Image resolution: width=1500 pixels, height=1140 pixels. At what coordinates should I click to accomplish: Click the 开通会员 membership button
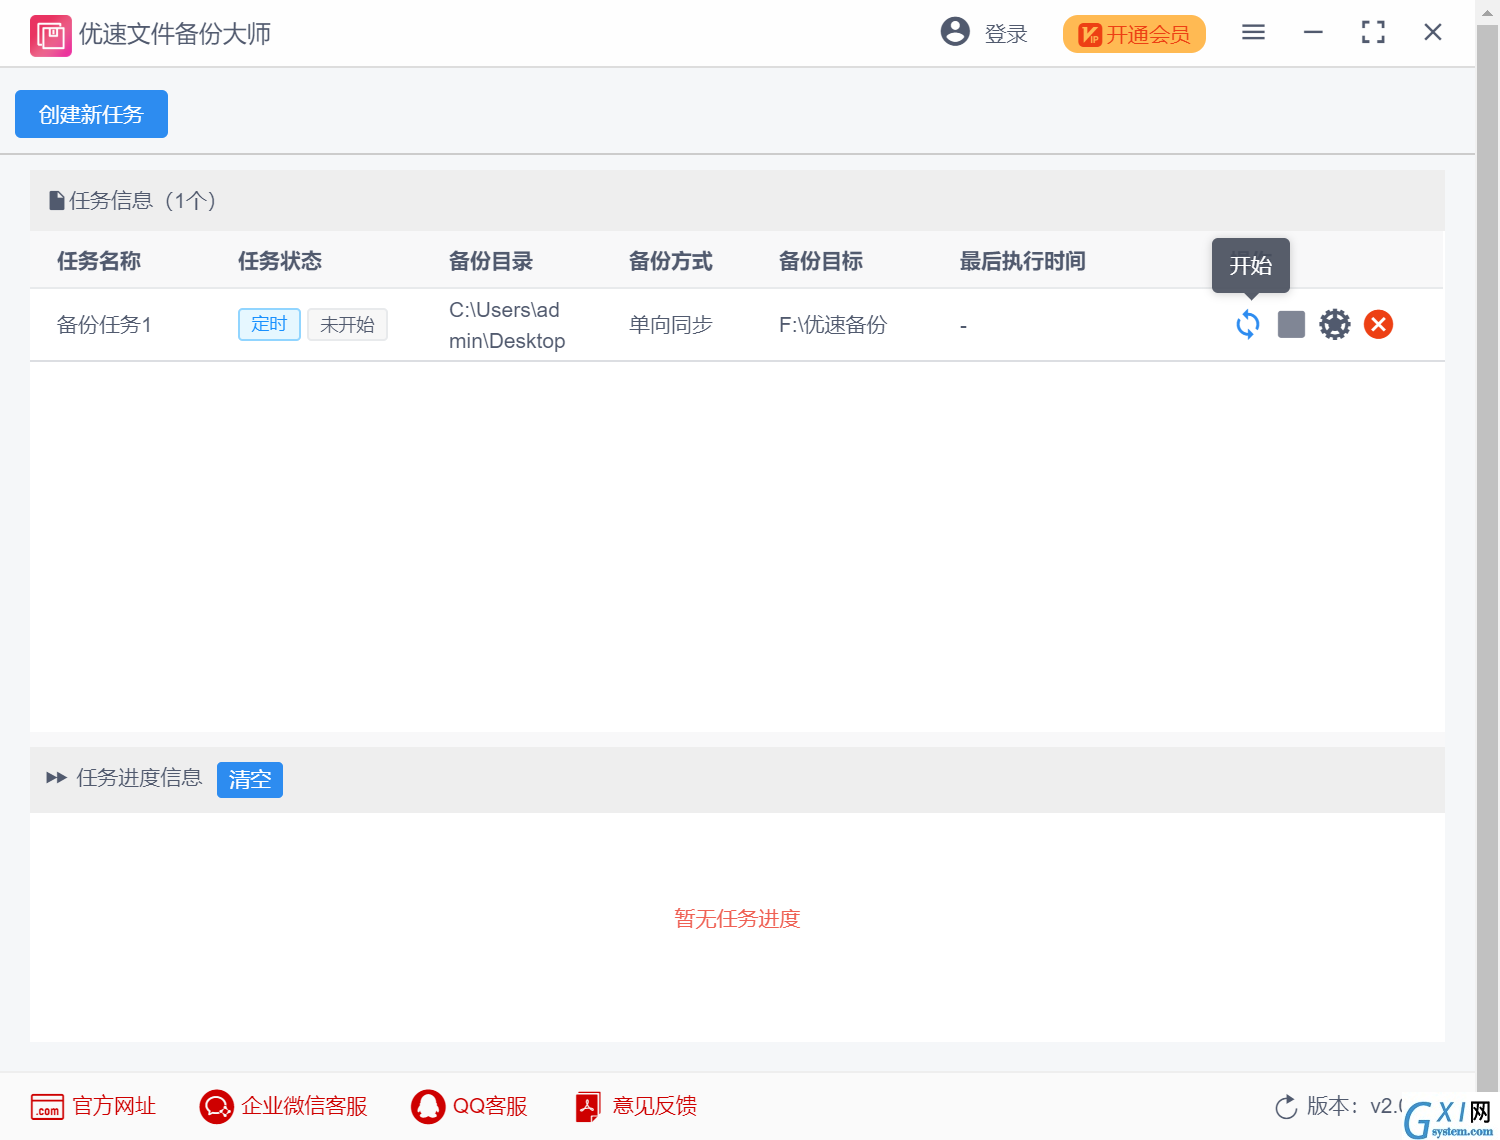click(1134, 34)
